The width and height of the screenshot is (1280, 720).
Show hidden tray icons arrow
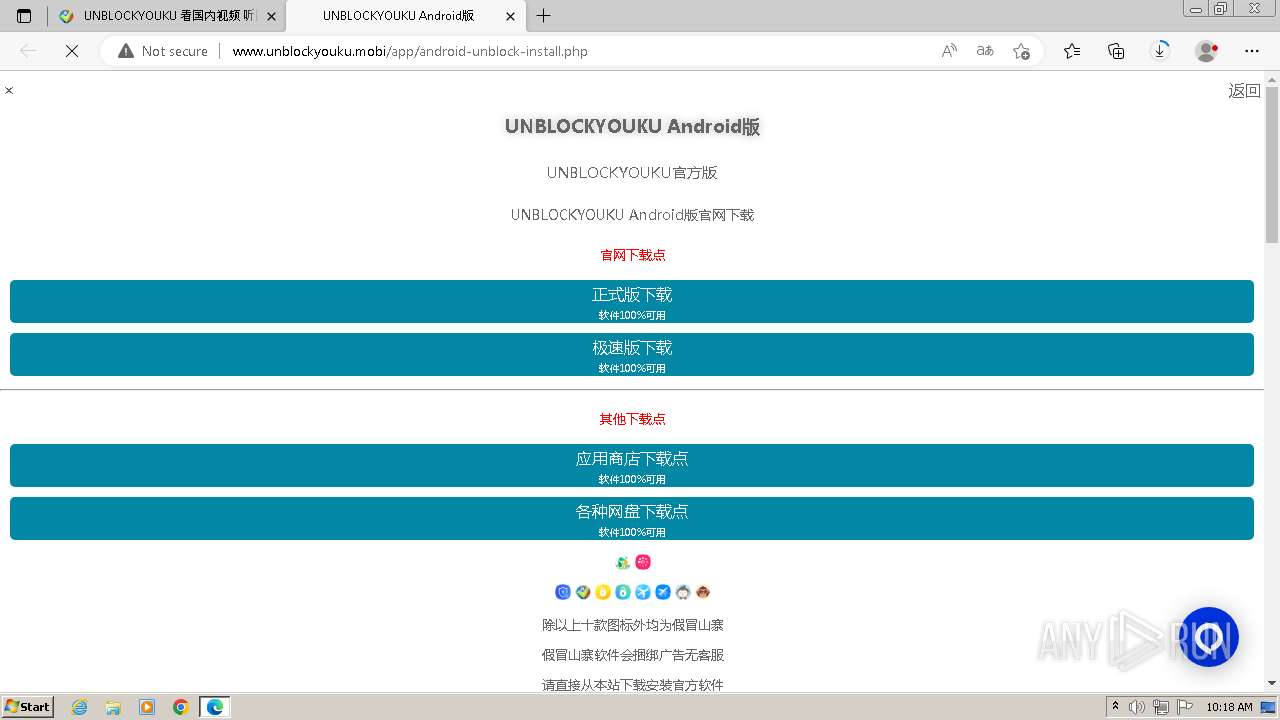coord(1115,707)
